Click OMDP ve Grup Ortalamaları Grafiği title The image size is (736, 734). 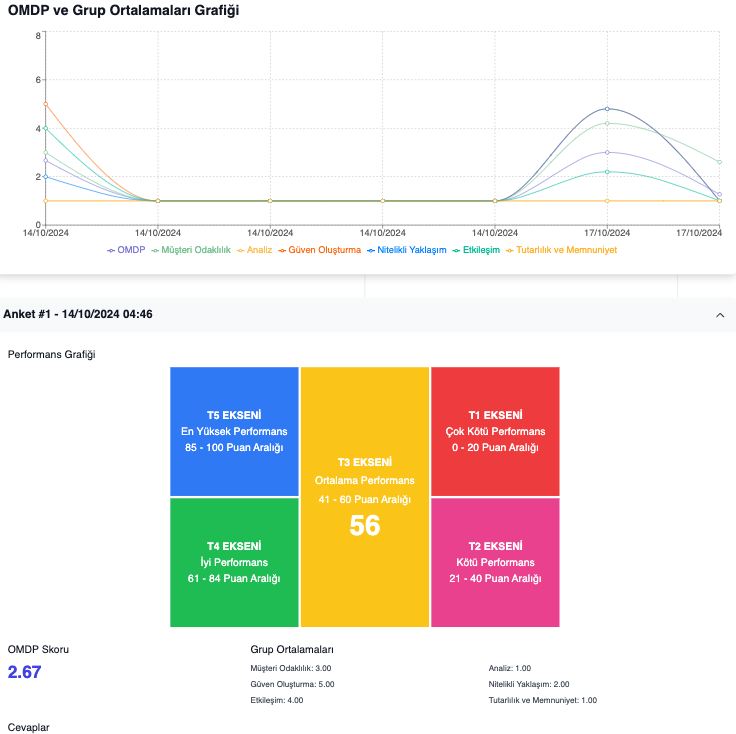(x=123, y=10)
